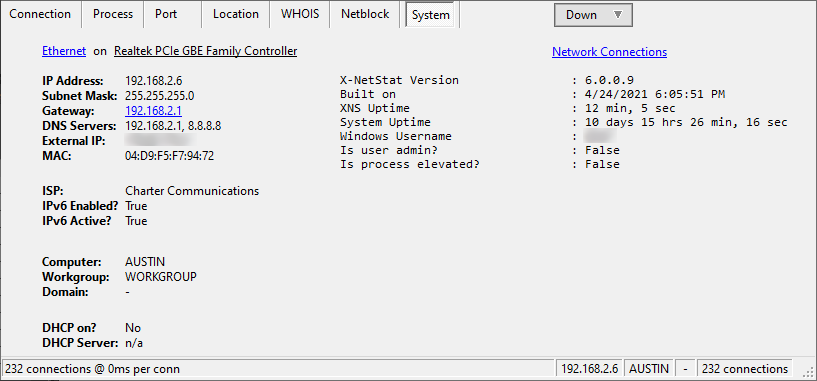Select the computer name AUSTIN value
Screen dimensions: 817x381
pyautogui.click(x=145, y=262)
